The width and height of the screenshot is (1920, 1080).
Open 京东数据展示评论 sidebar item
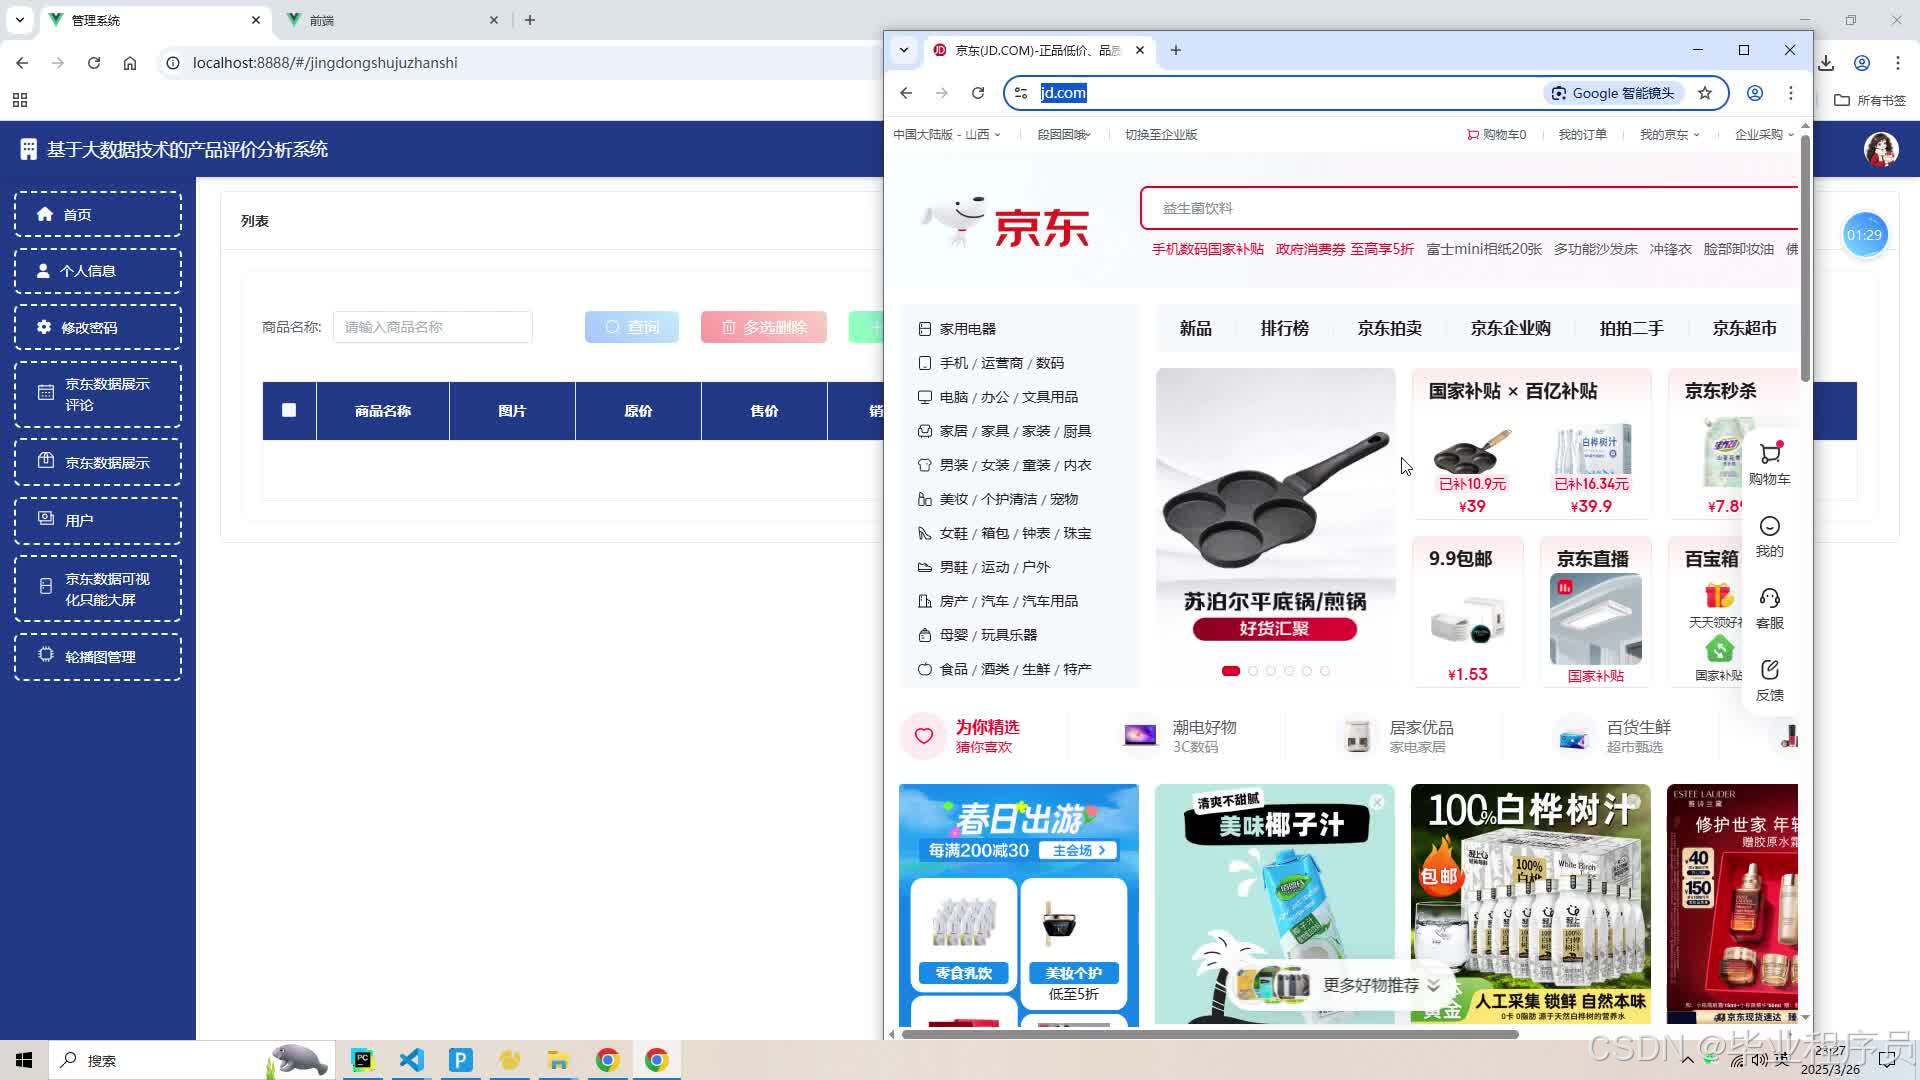tap(98, 394)
